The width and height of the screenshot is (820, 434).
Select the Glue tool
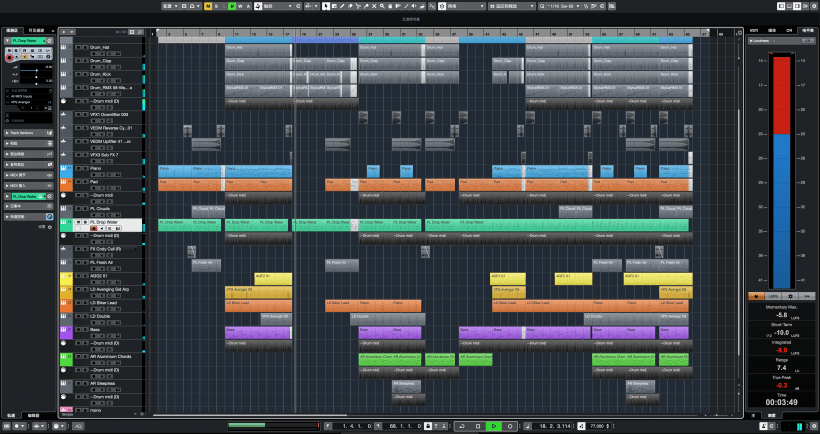pyautogui.click(x=366, y=6)
